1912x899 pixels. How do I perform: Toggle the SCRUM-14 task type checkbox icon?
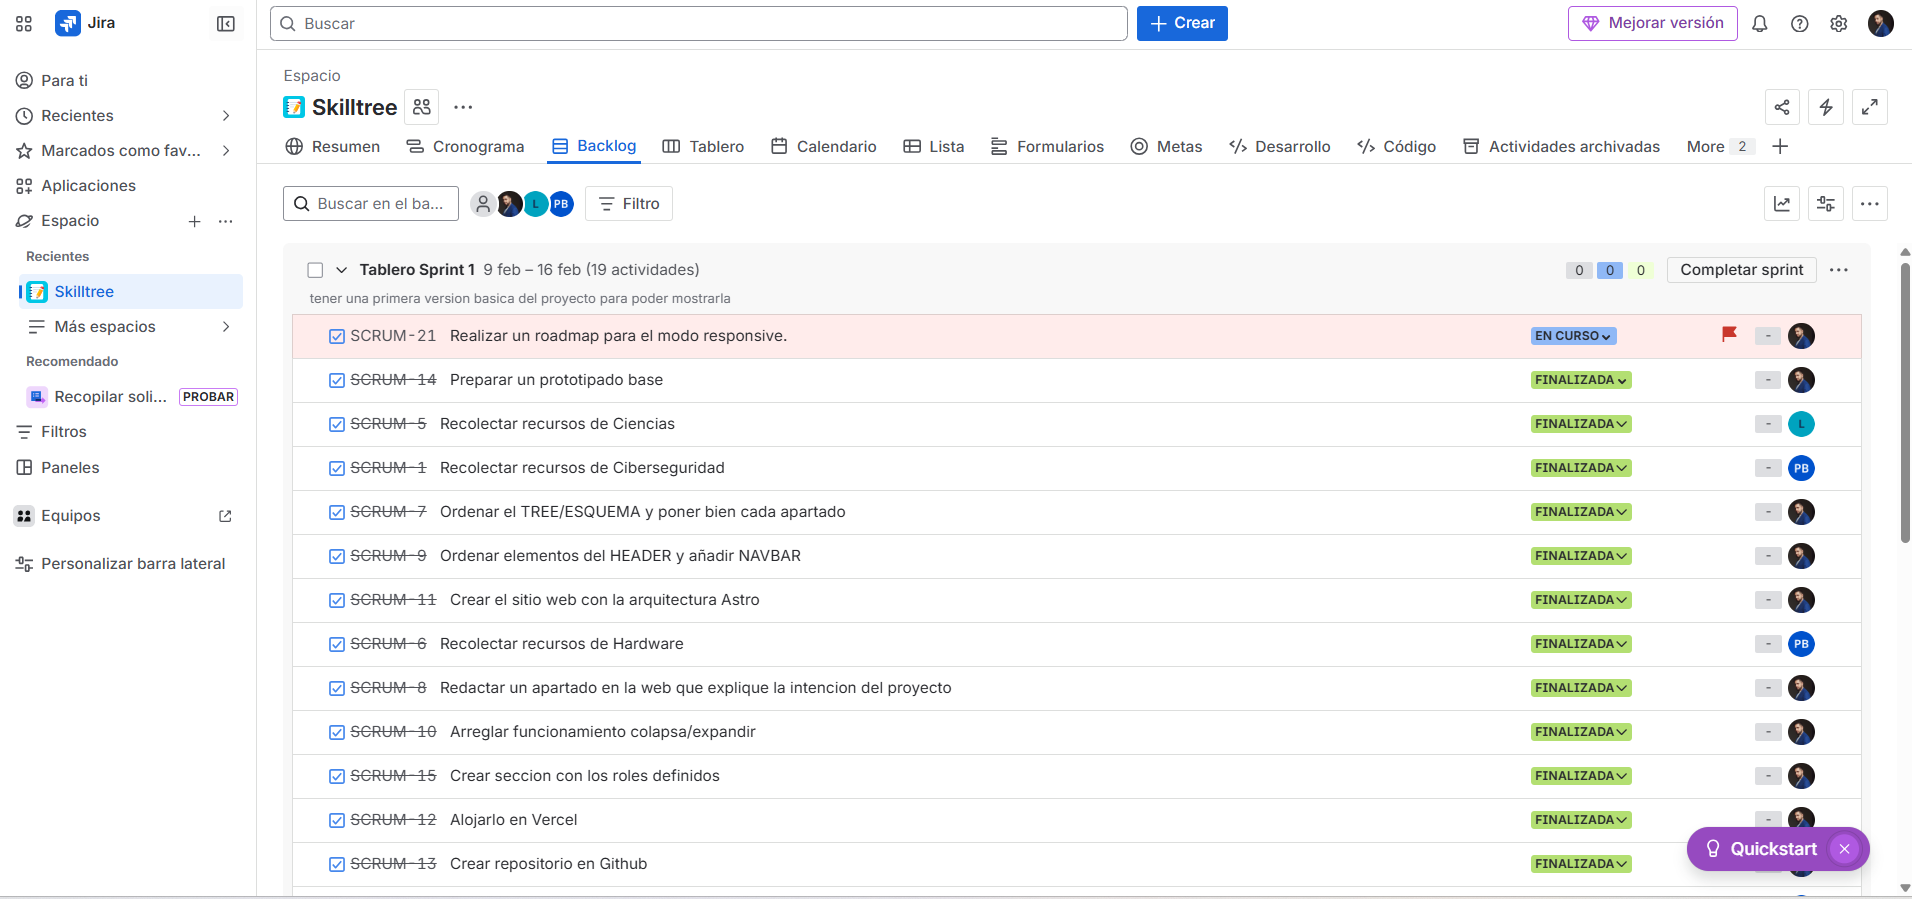click(x=337, y=380)
